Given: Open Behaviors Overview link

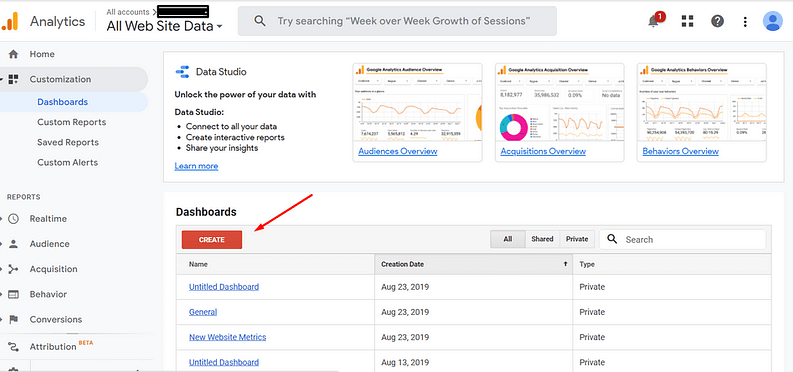Looking at the screenshot, I should tap(680, 151).
